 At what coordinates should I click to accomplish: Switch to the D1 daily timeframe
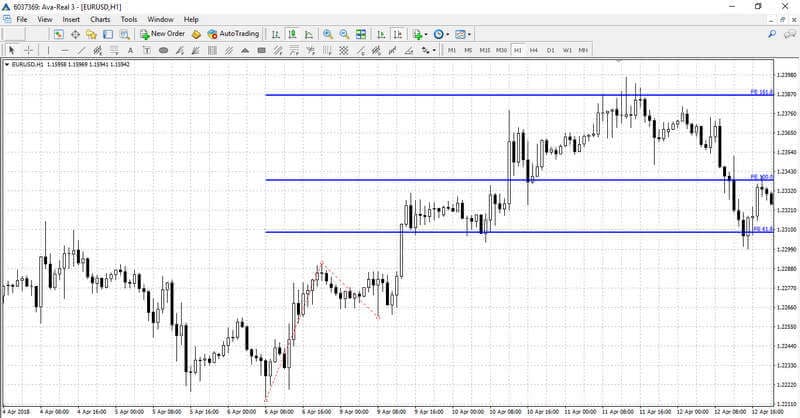[551, 50]
